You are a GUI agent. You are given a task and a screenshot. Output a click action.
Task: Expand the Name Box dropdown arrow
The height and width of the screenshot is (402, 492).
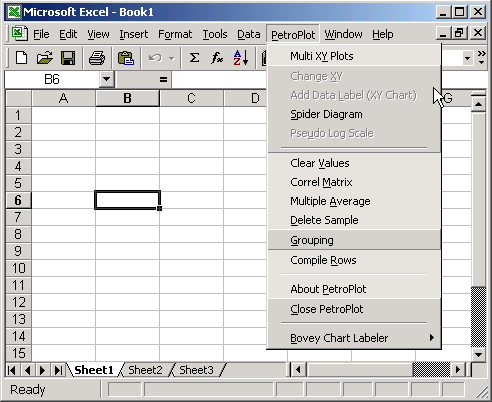pos(106,79)
